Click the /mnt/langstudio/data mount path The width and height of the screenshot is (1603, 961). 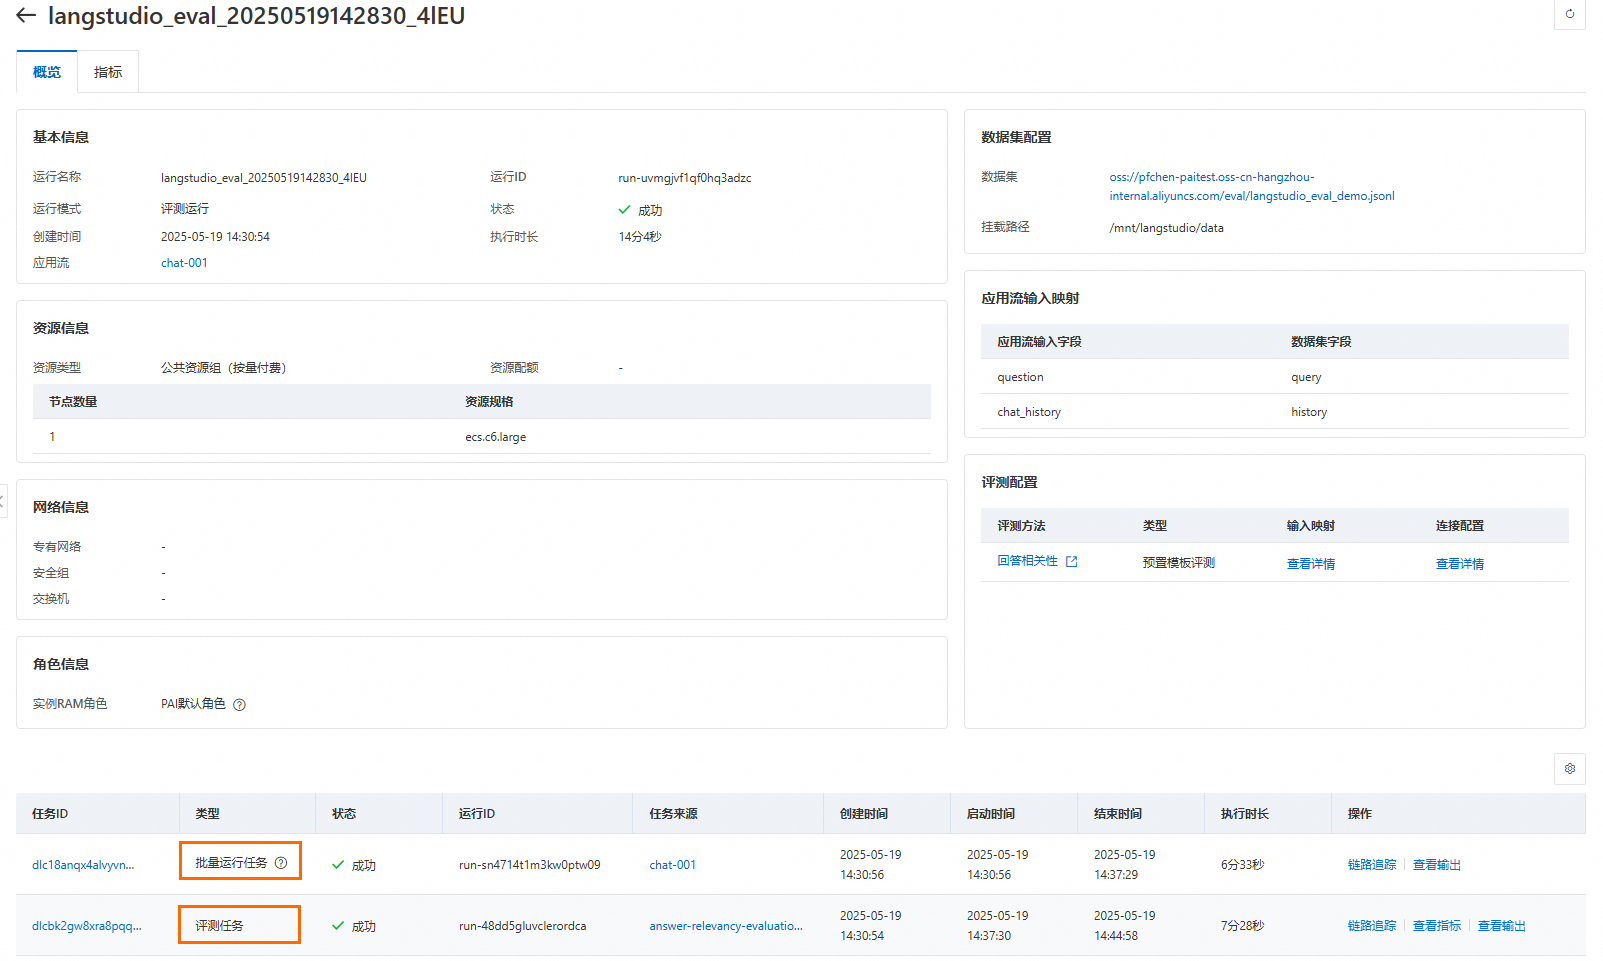(1166, 228)
